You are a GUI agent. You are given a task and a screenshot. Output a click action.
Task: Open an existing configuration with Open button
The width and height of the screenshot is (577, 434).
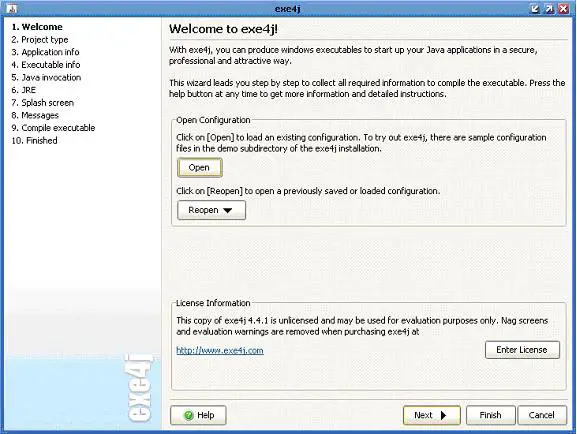(199, 168)
